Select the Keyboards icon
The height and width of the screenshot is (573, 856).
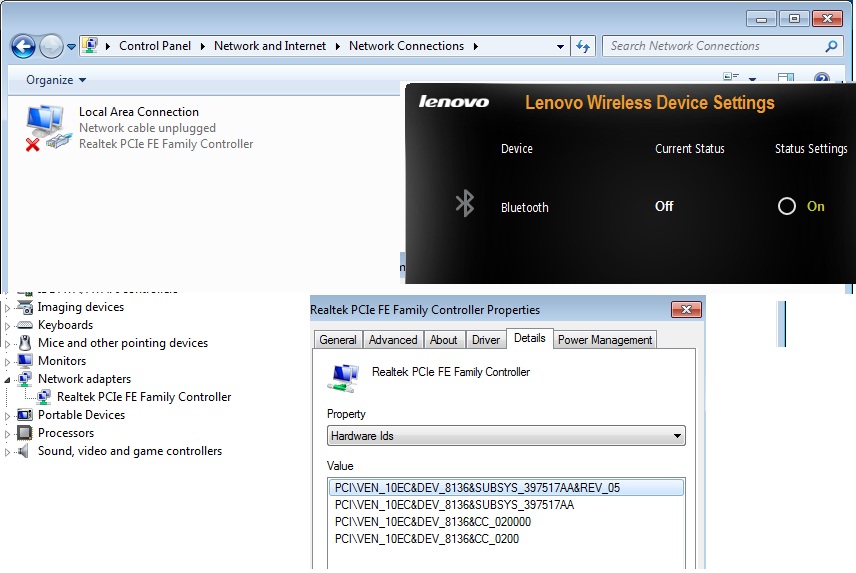click(x=25, y=325)
